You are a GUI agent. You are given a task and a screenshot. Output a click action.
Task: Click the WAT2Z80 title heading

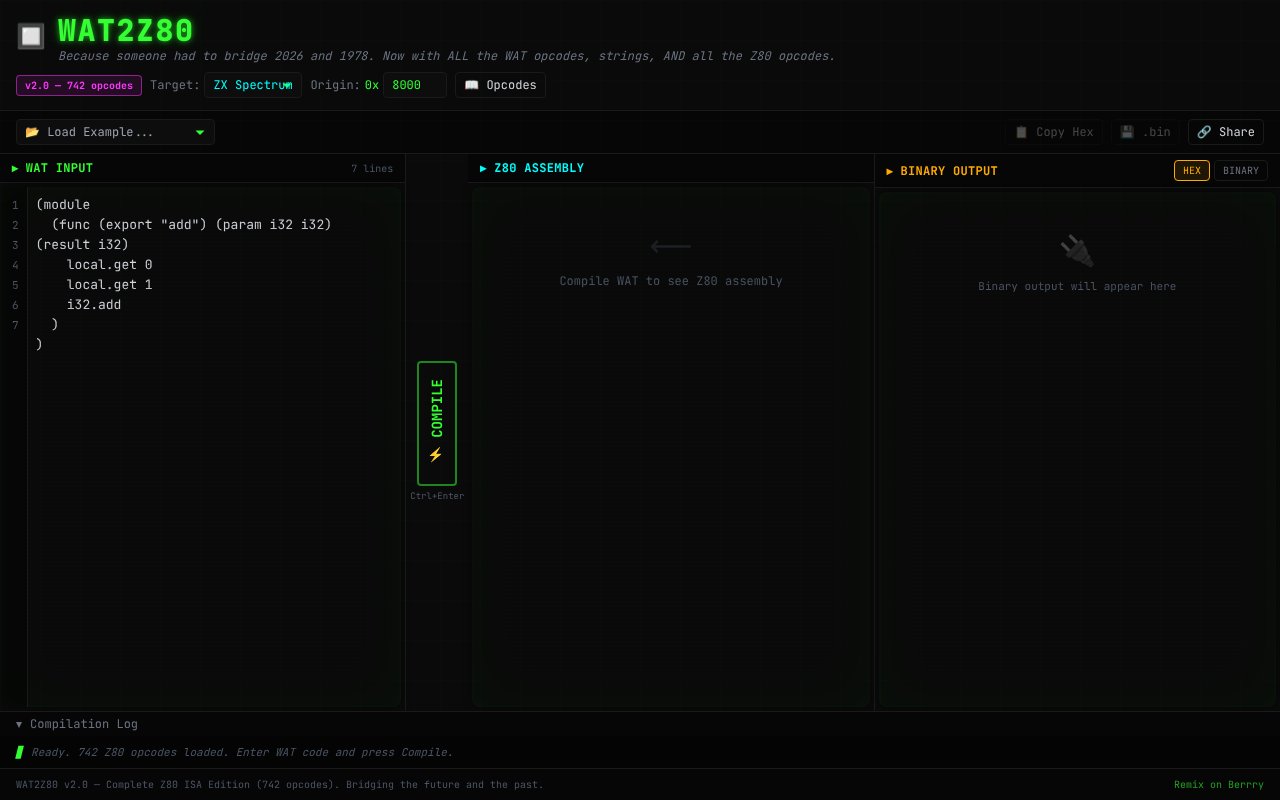pyautogui.click(x=126, y=31)
